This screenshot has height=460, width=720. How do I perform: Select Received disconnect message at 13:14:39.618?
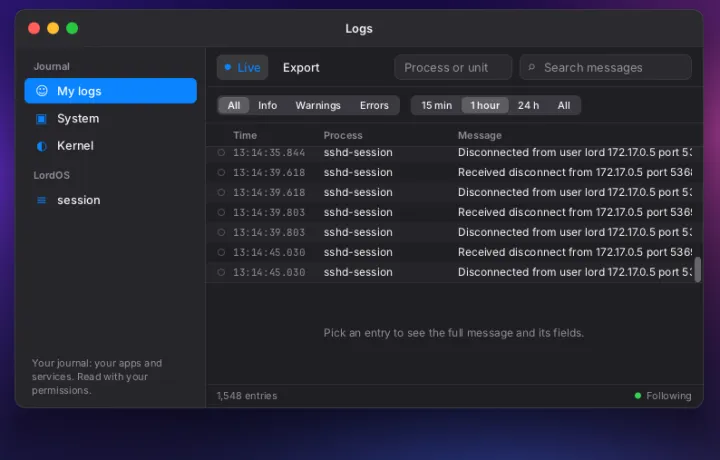click(x=574, y=172)
